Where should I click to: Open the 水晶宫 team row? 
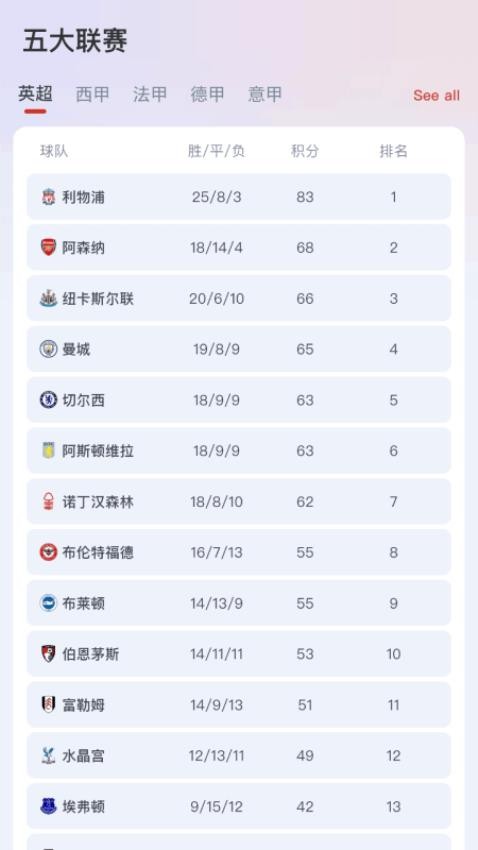tap(239, 756)
